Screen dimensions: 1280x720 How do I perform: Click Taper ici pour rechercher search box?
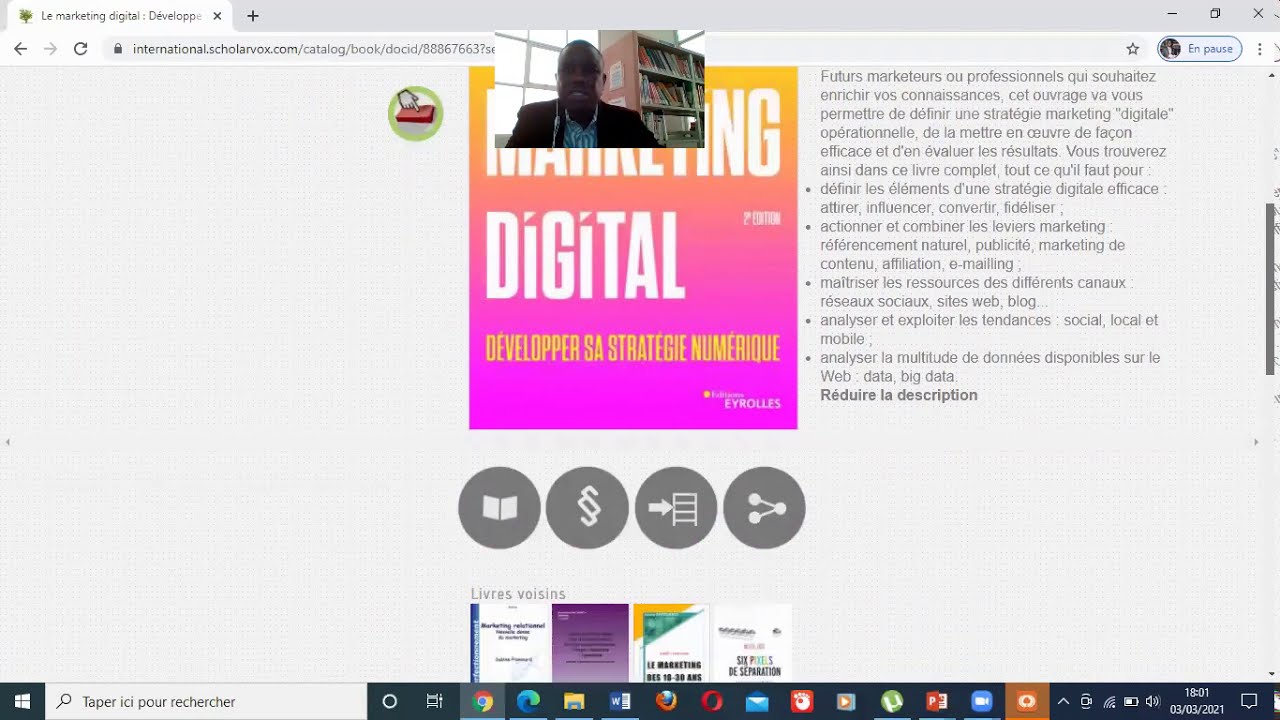click(x=207, y=701)
